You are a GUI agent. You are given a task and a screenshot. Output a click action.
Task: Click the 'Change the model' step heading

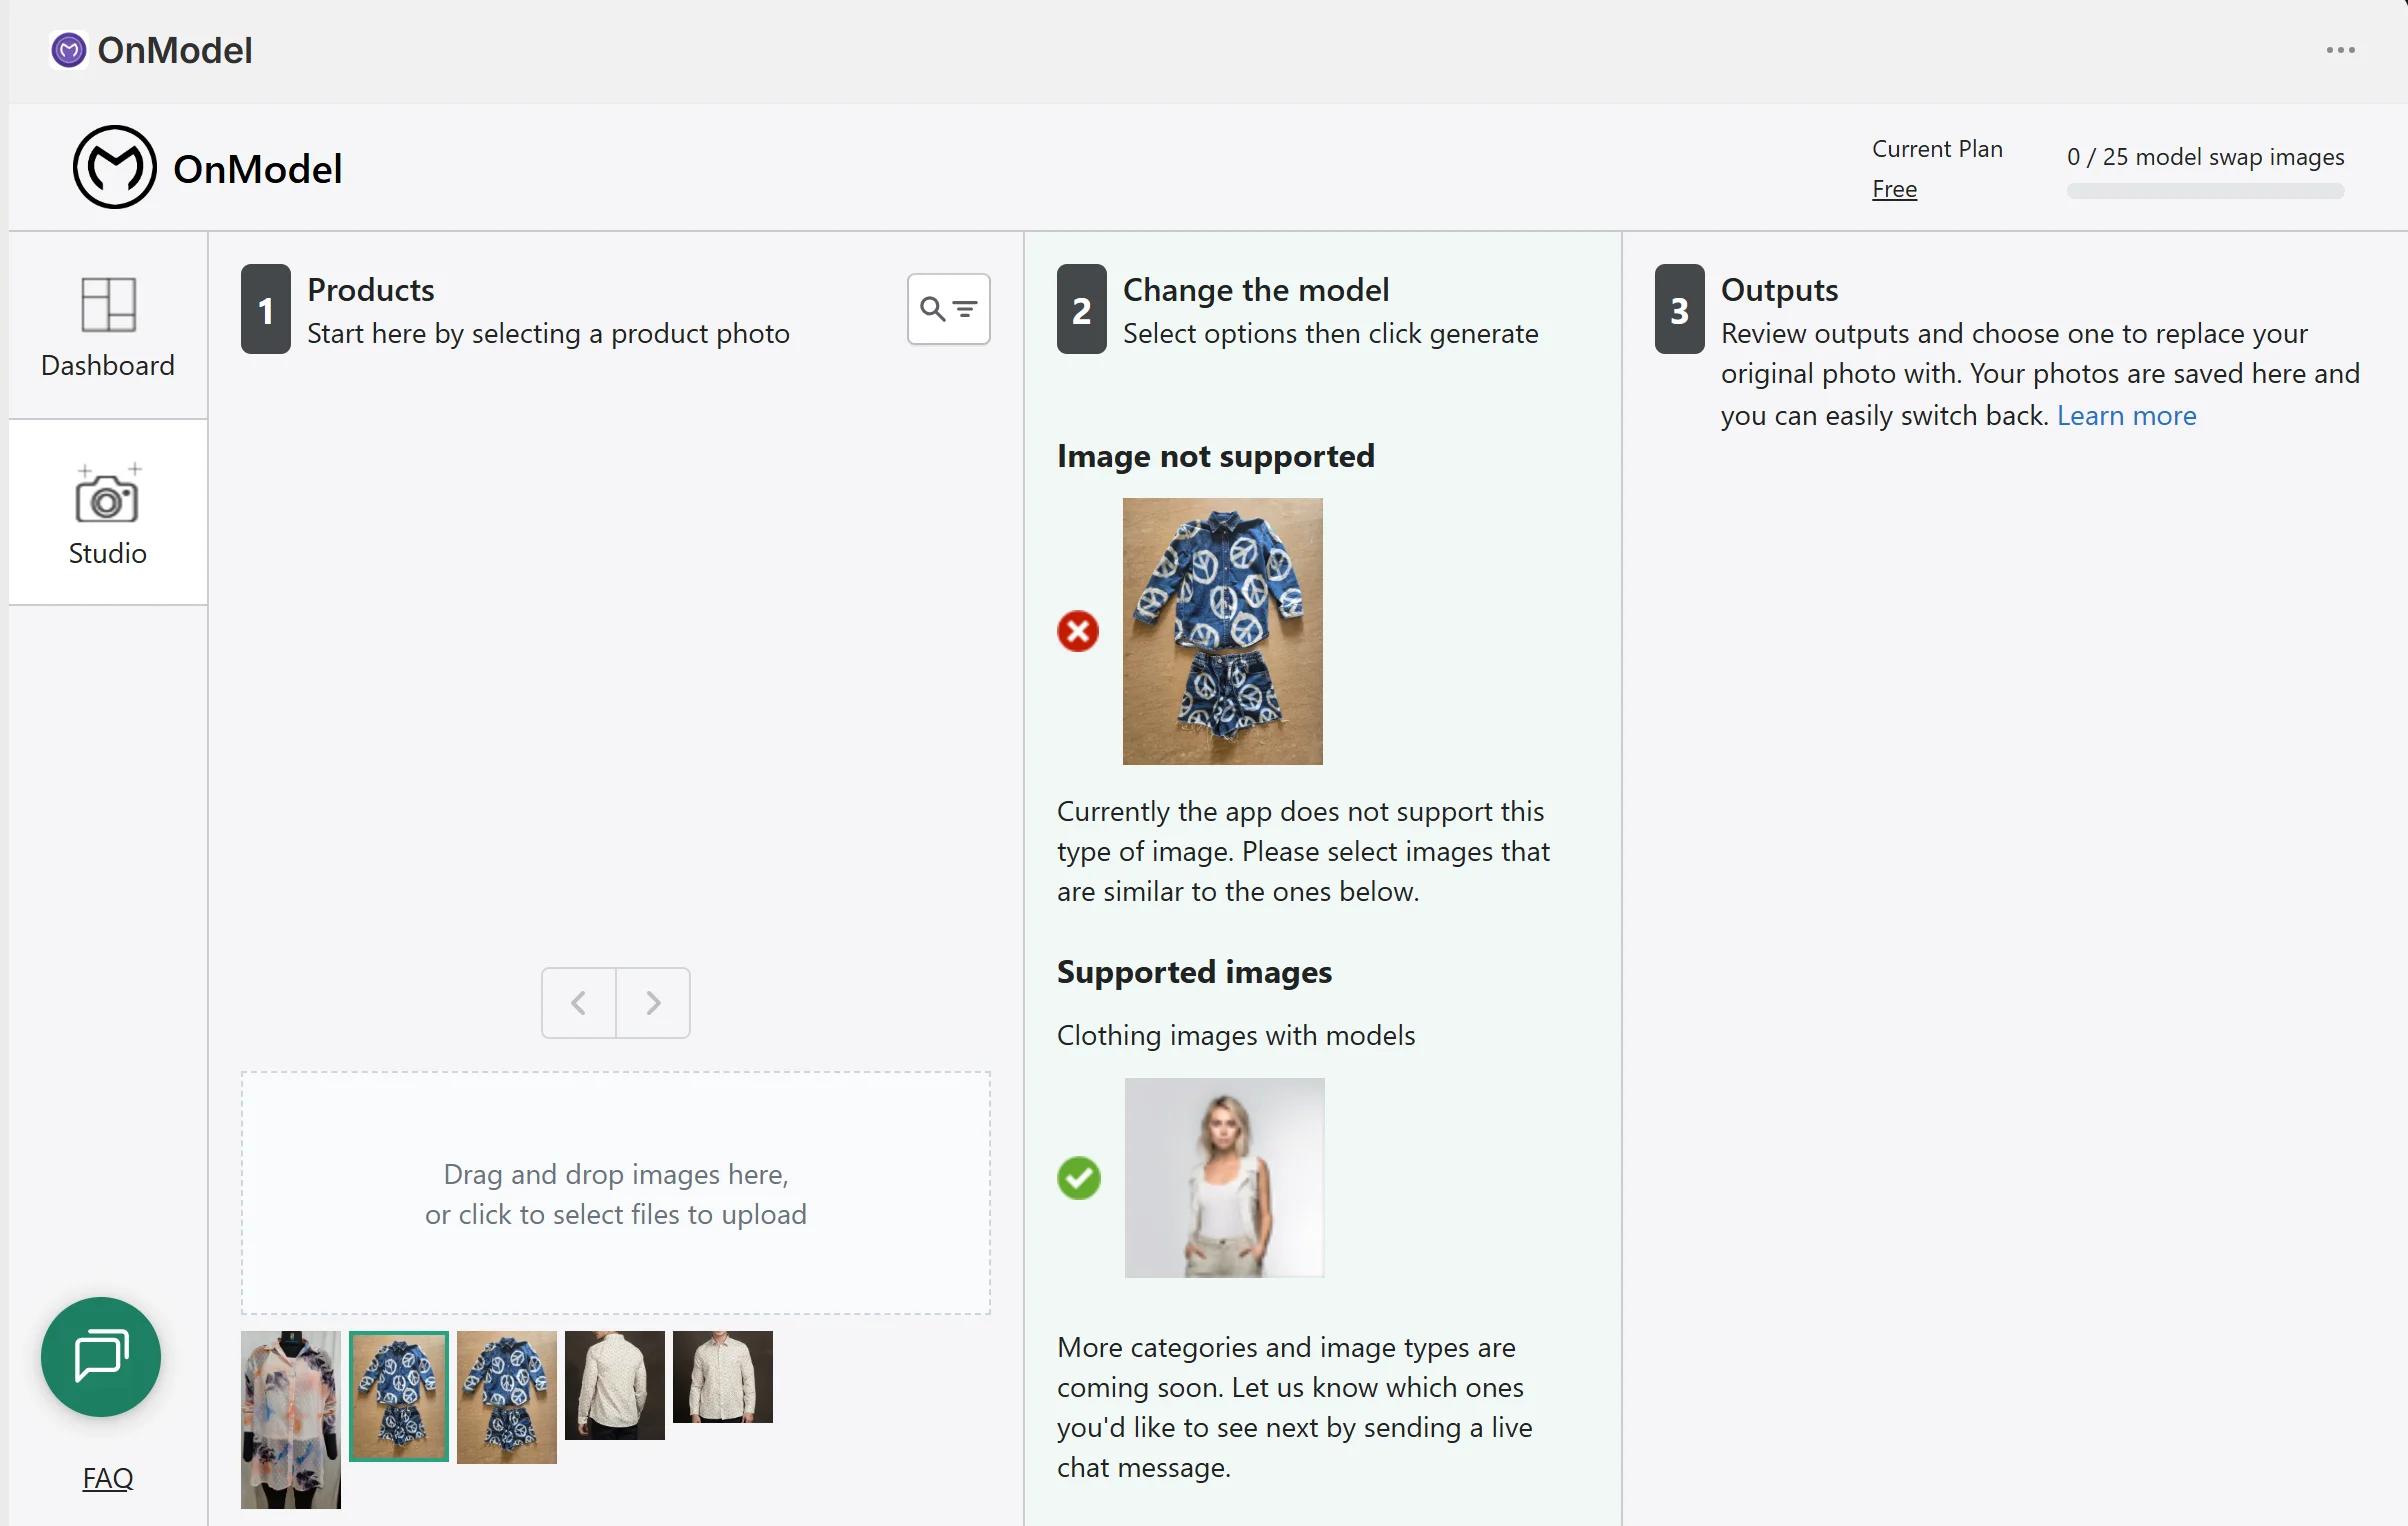point(1256,290)
